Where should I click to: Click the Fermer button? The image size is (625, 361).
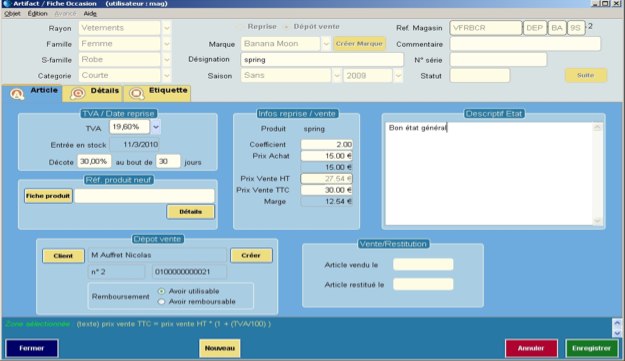(x=31, y=348)
